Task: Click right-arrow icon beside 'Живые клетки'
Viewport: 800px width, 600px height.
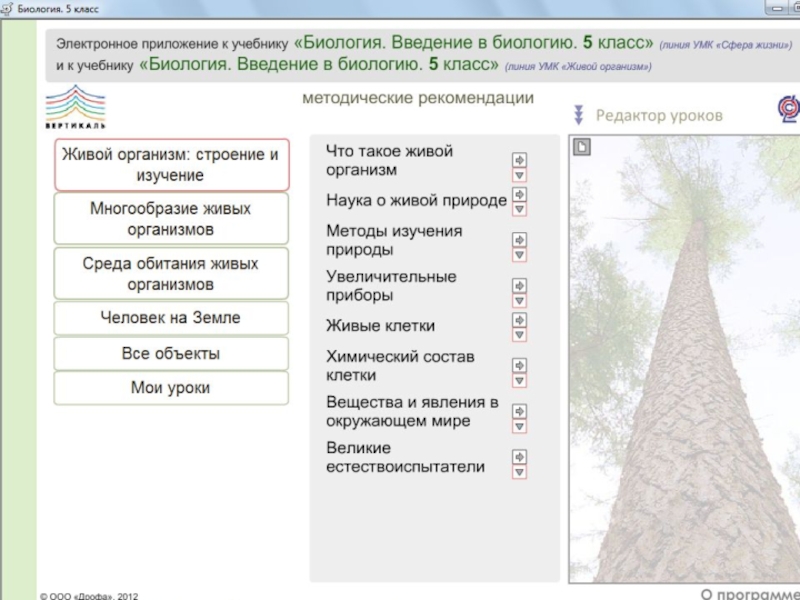Action: coord(519,320)
